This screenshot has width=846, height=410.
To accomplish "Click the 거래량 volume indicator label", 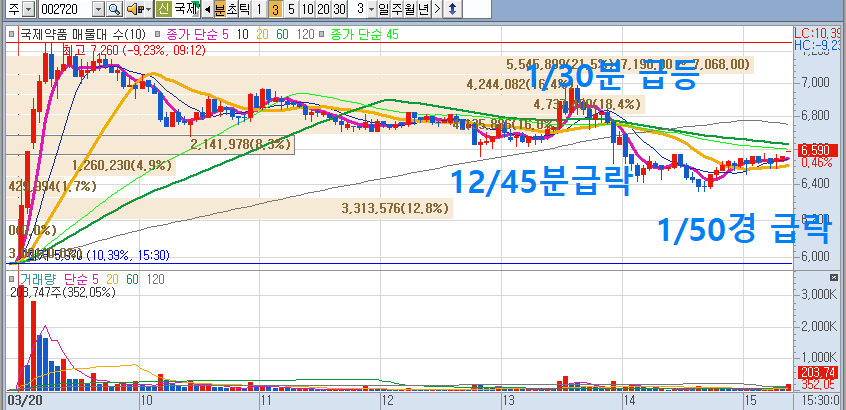I will pos(38,279).
